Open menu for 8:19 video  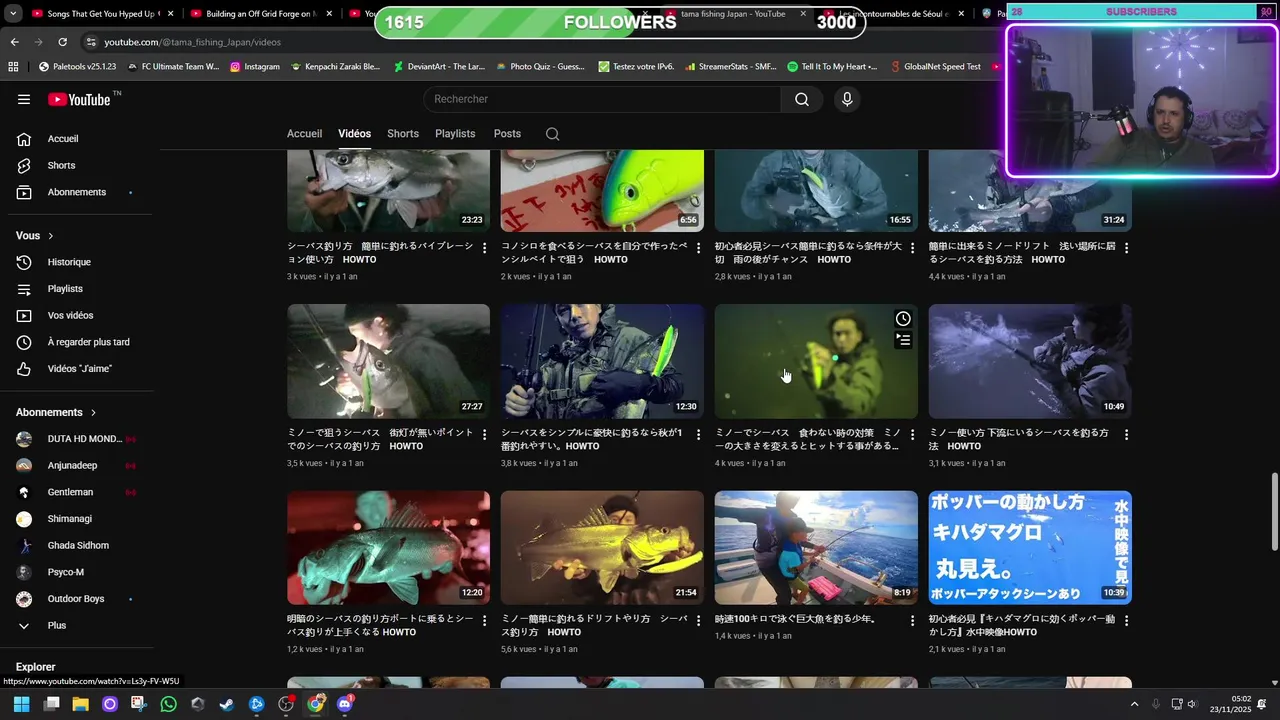(912, 621)
